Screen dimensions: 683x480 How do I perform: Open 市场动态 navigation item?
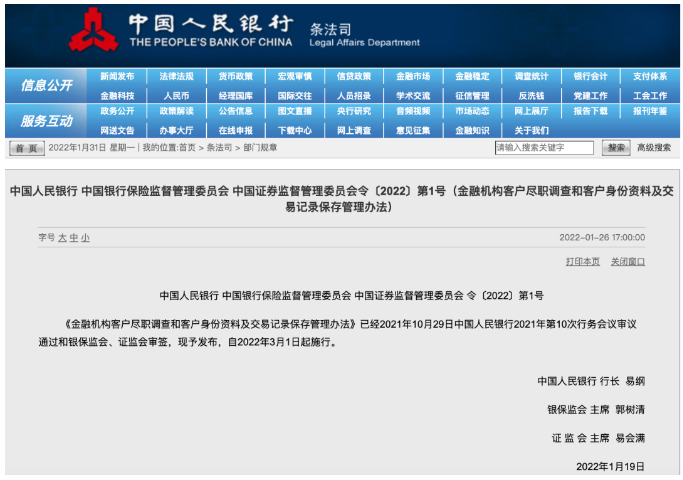click(472, 111)
